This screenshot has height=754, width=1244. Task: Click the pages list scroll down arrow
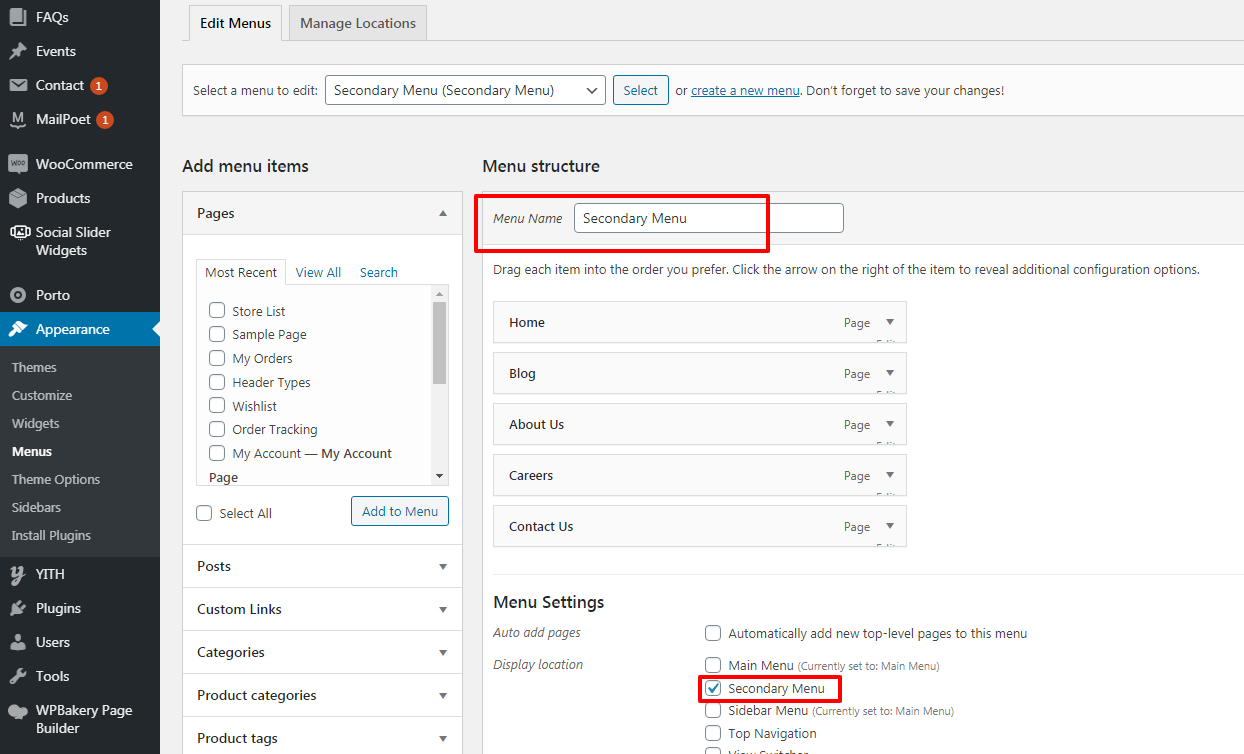coord(439,477)
